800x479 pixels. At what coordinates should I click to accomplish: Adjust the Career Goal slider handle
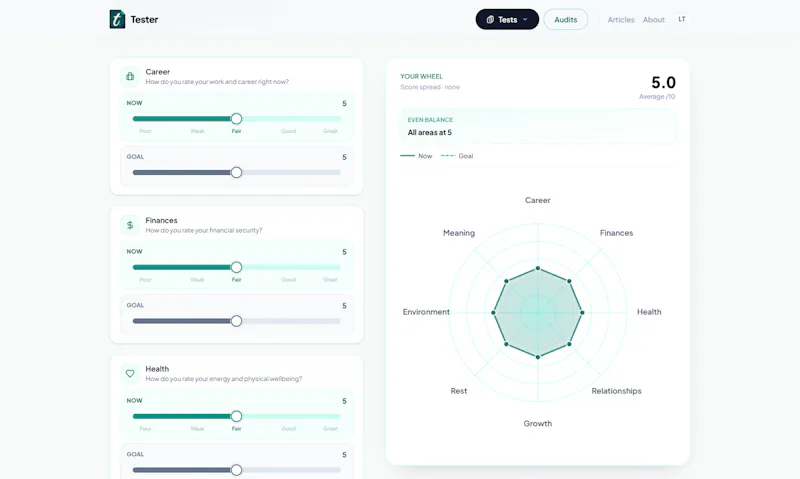(x=236, y=172)
